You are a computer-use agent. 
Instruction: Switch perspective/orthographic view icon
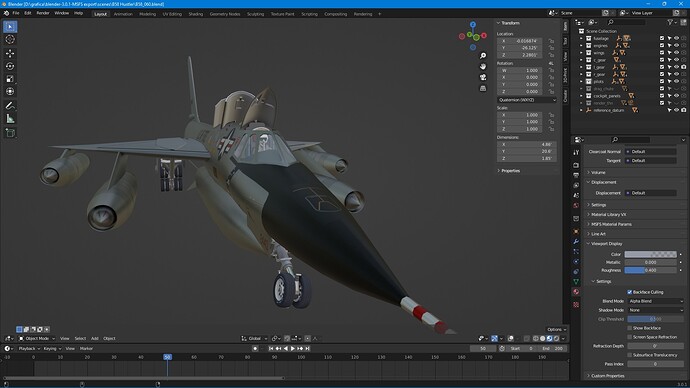coord(483,88)
